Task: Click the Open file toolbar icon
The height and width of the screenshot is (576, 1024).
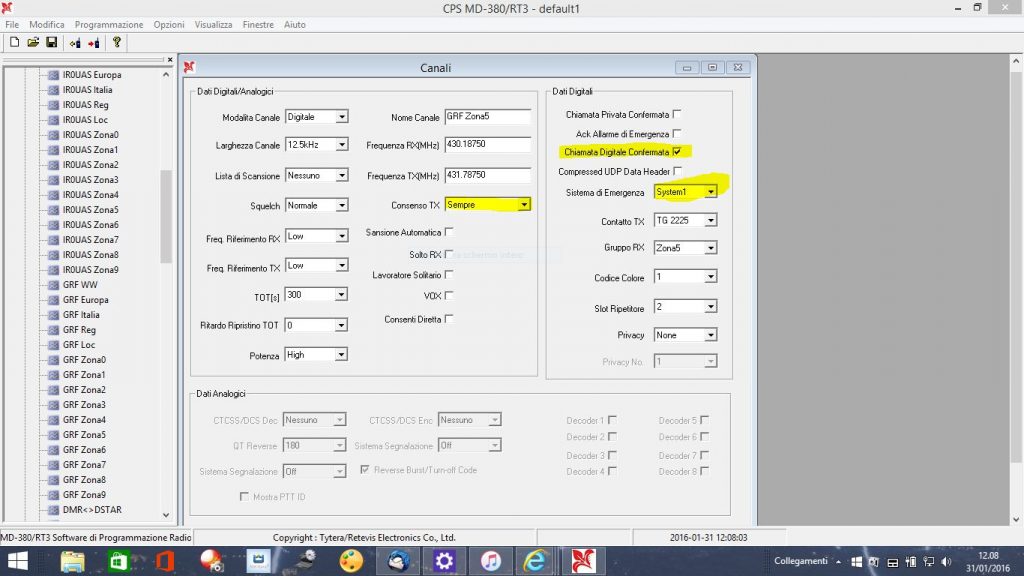Action: click(33, 42)
